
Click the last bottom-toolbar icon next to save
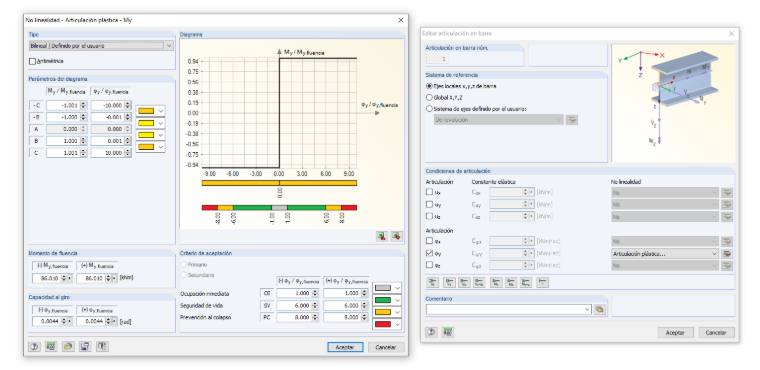[x=102, y=346]
